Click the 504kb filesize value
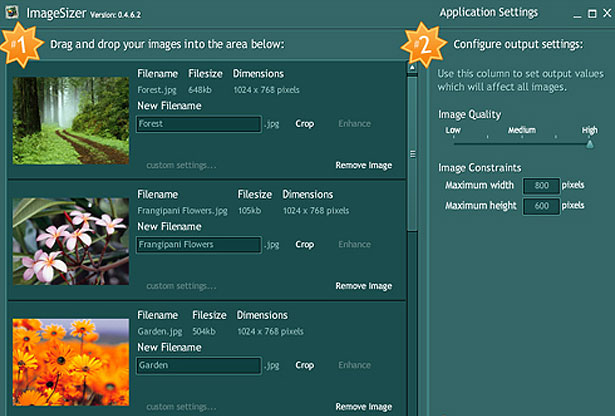Screen dimensions: 615x416 pos(204,332)
